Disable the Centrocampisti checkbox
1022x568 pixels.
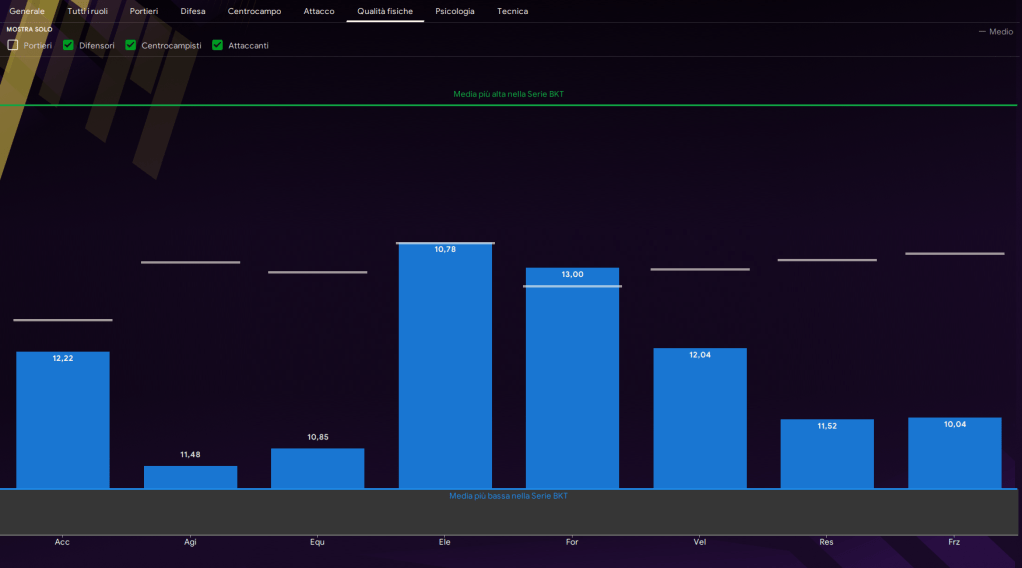(x=131, y=45)
